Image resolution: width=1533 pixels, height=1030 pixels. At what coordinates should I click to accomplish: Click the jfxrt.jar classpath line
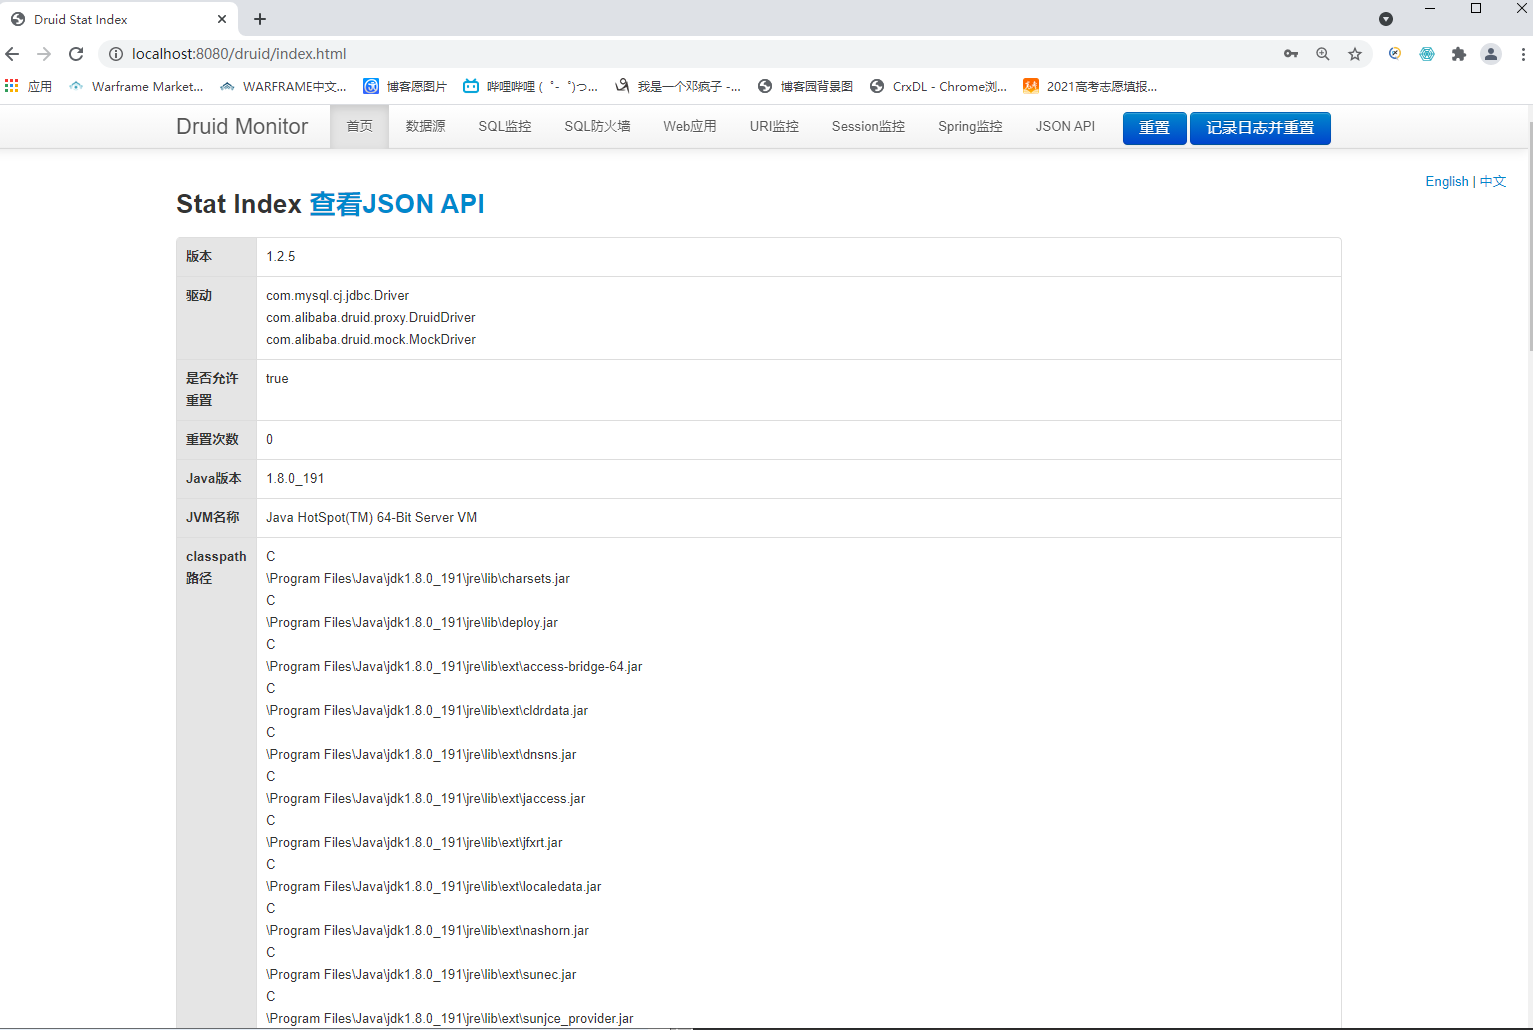point(414,843)
